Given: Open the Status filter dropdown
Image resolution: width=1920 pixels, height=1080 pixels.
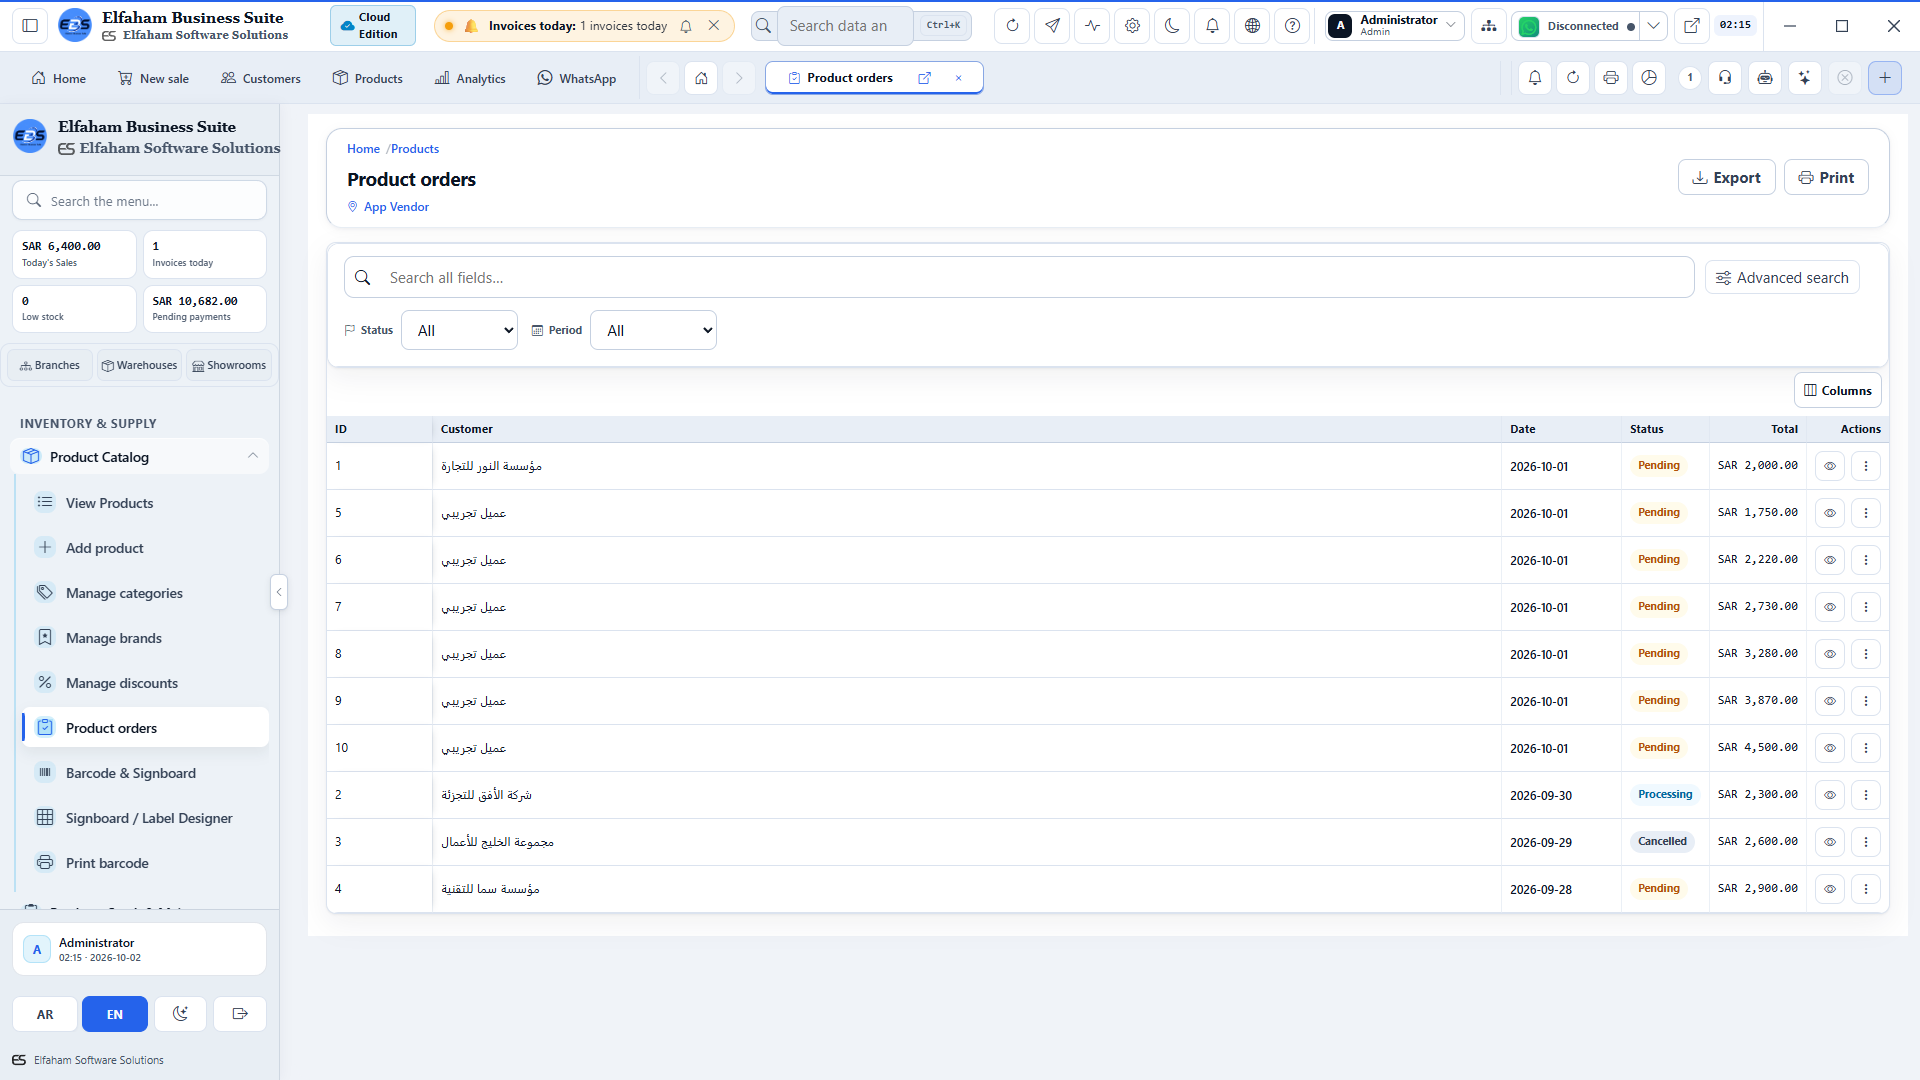Looking at the screenshot, I should 459,330.
